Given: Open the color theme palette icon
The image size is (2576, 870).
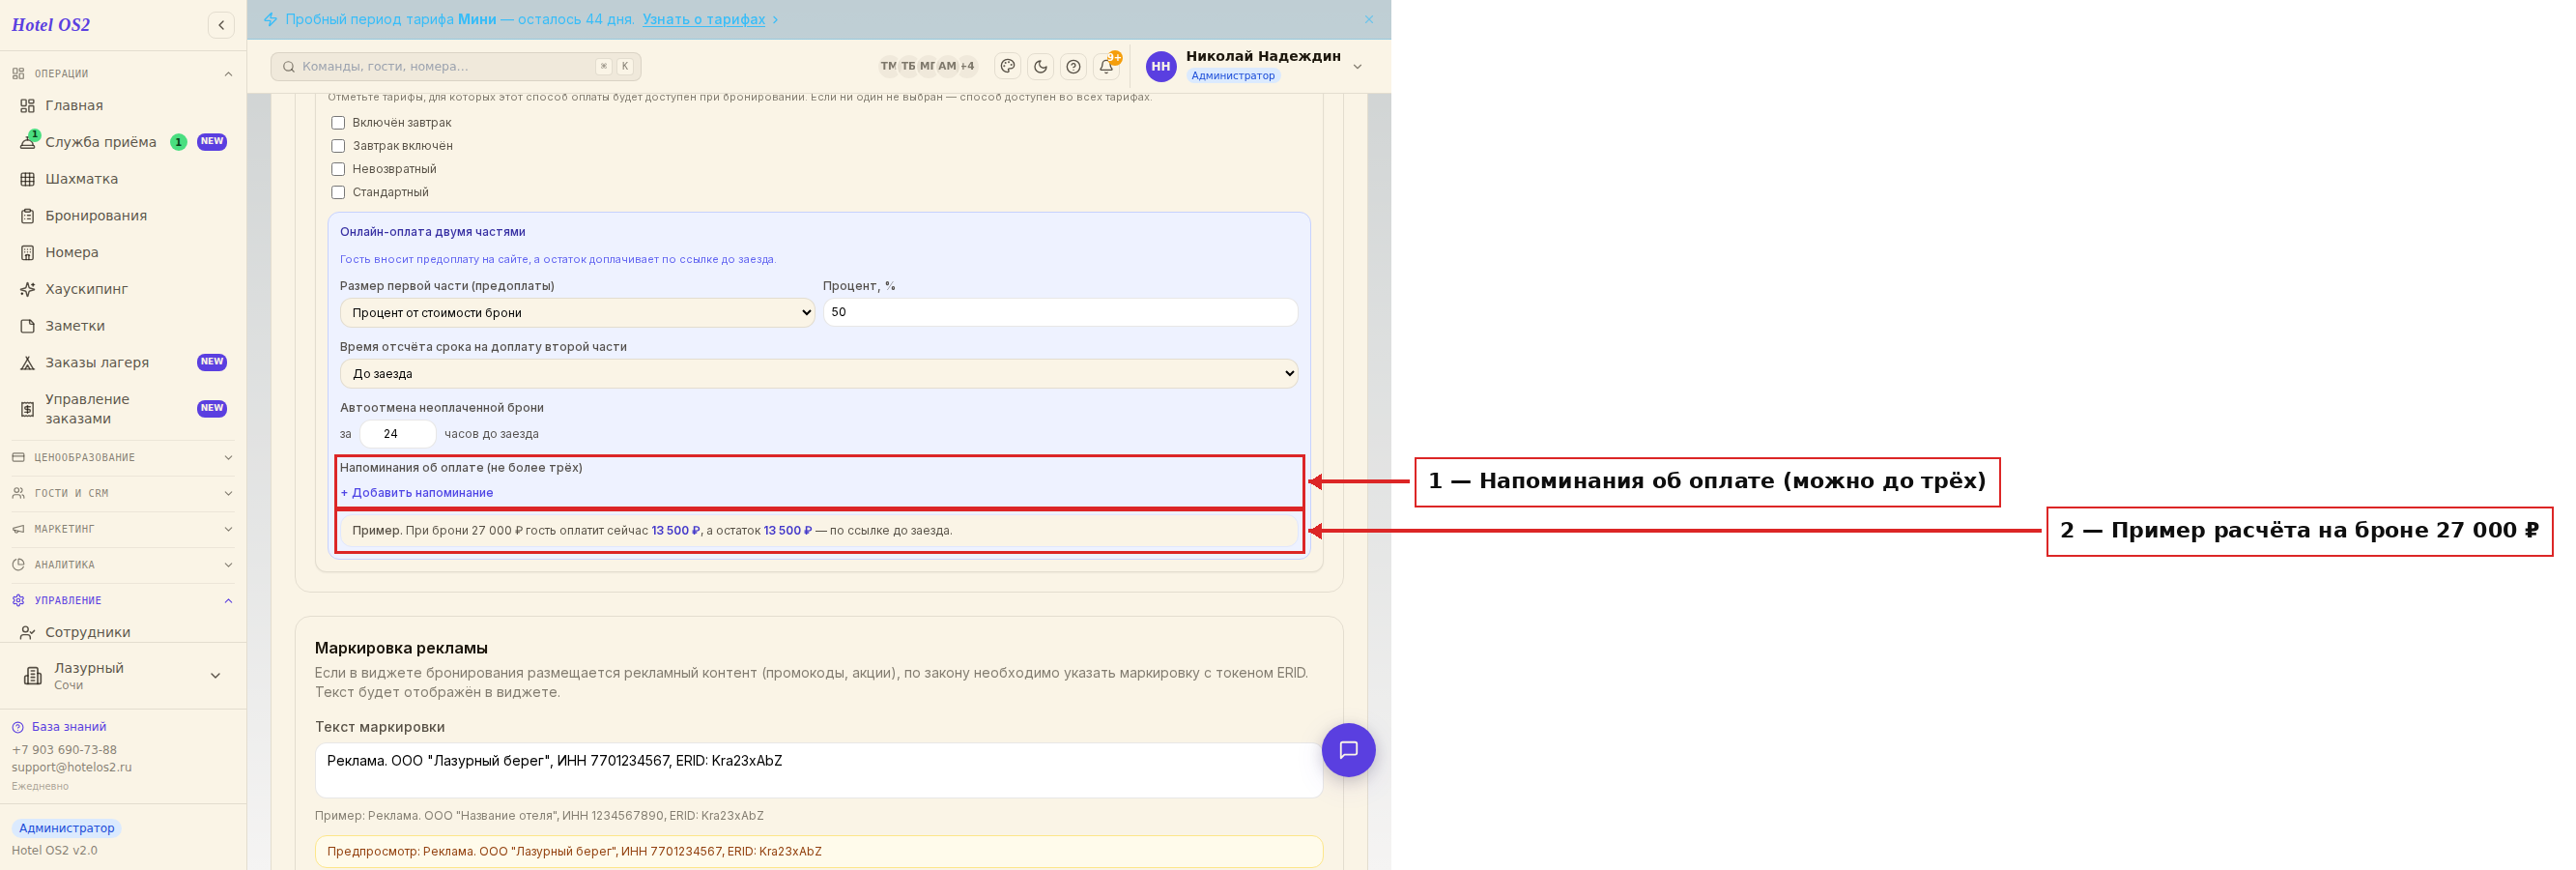Looking at the screenshot, I should [1008, 66].
